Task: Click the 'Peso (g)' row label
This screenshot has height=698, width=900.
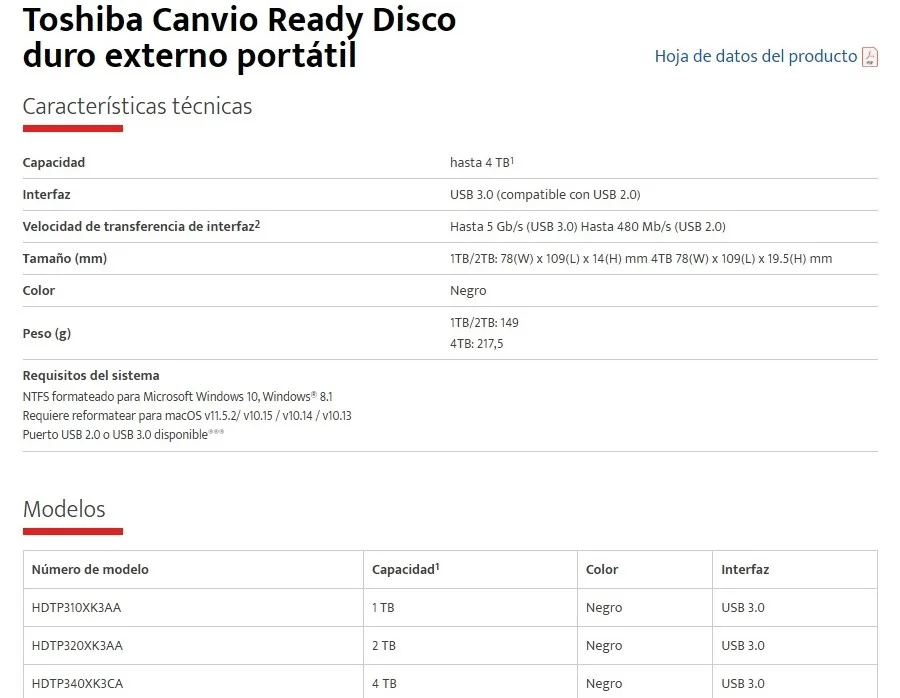Action: pyautogui.click(x=47, y=333)
